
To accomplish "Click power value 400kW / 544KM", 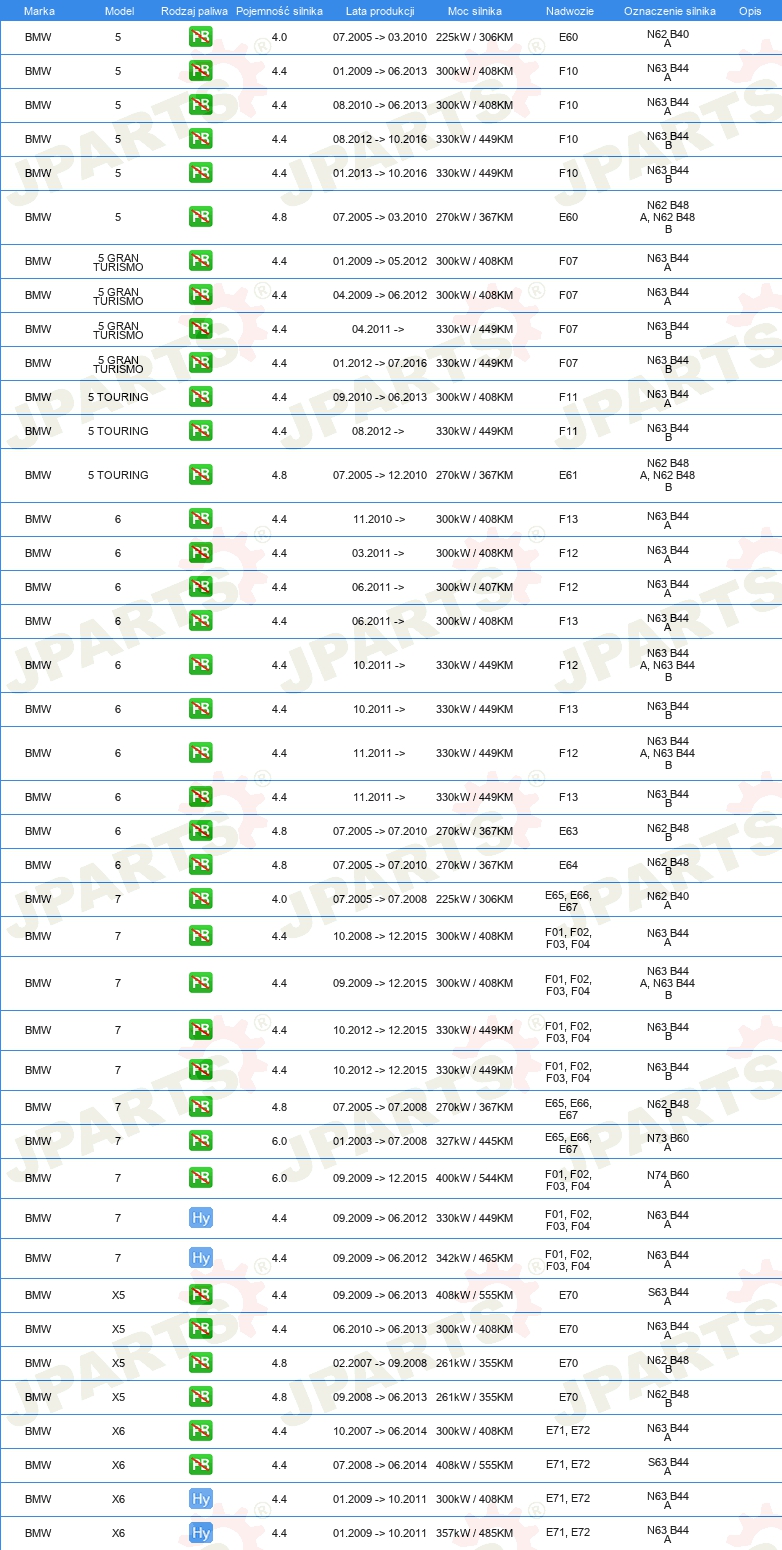I will coord(474,1178).
